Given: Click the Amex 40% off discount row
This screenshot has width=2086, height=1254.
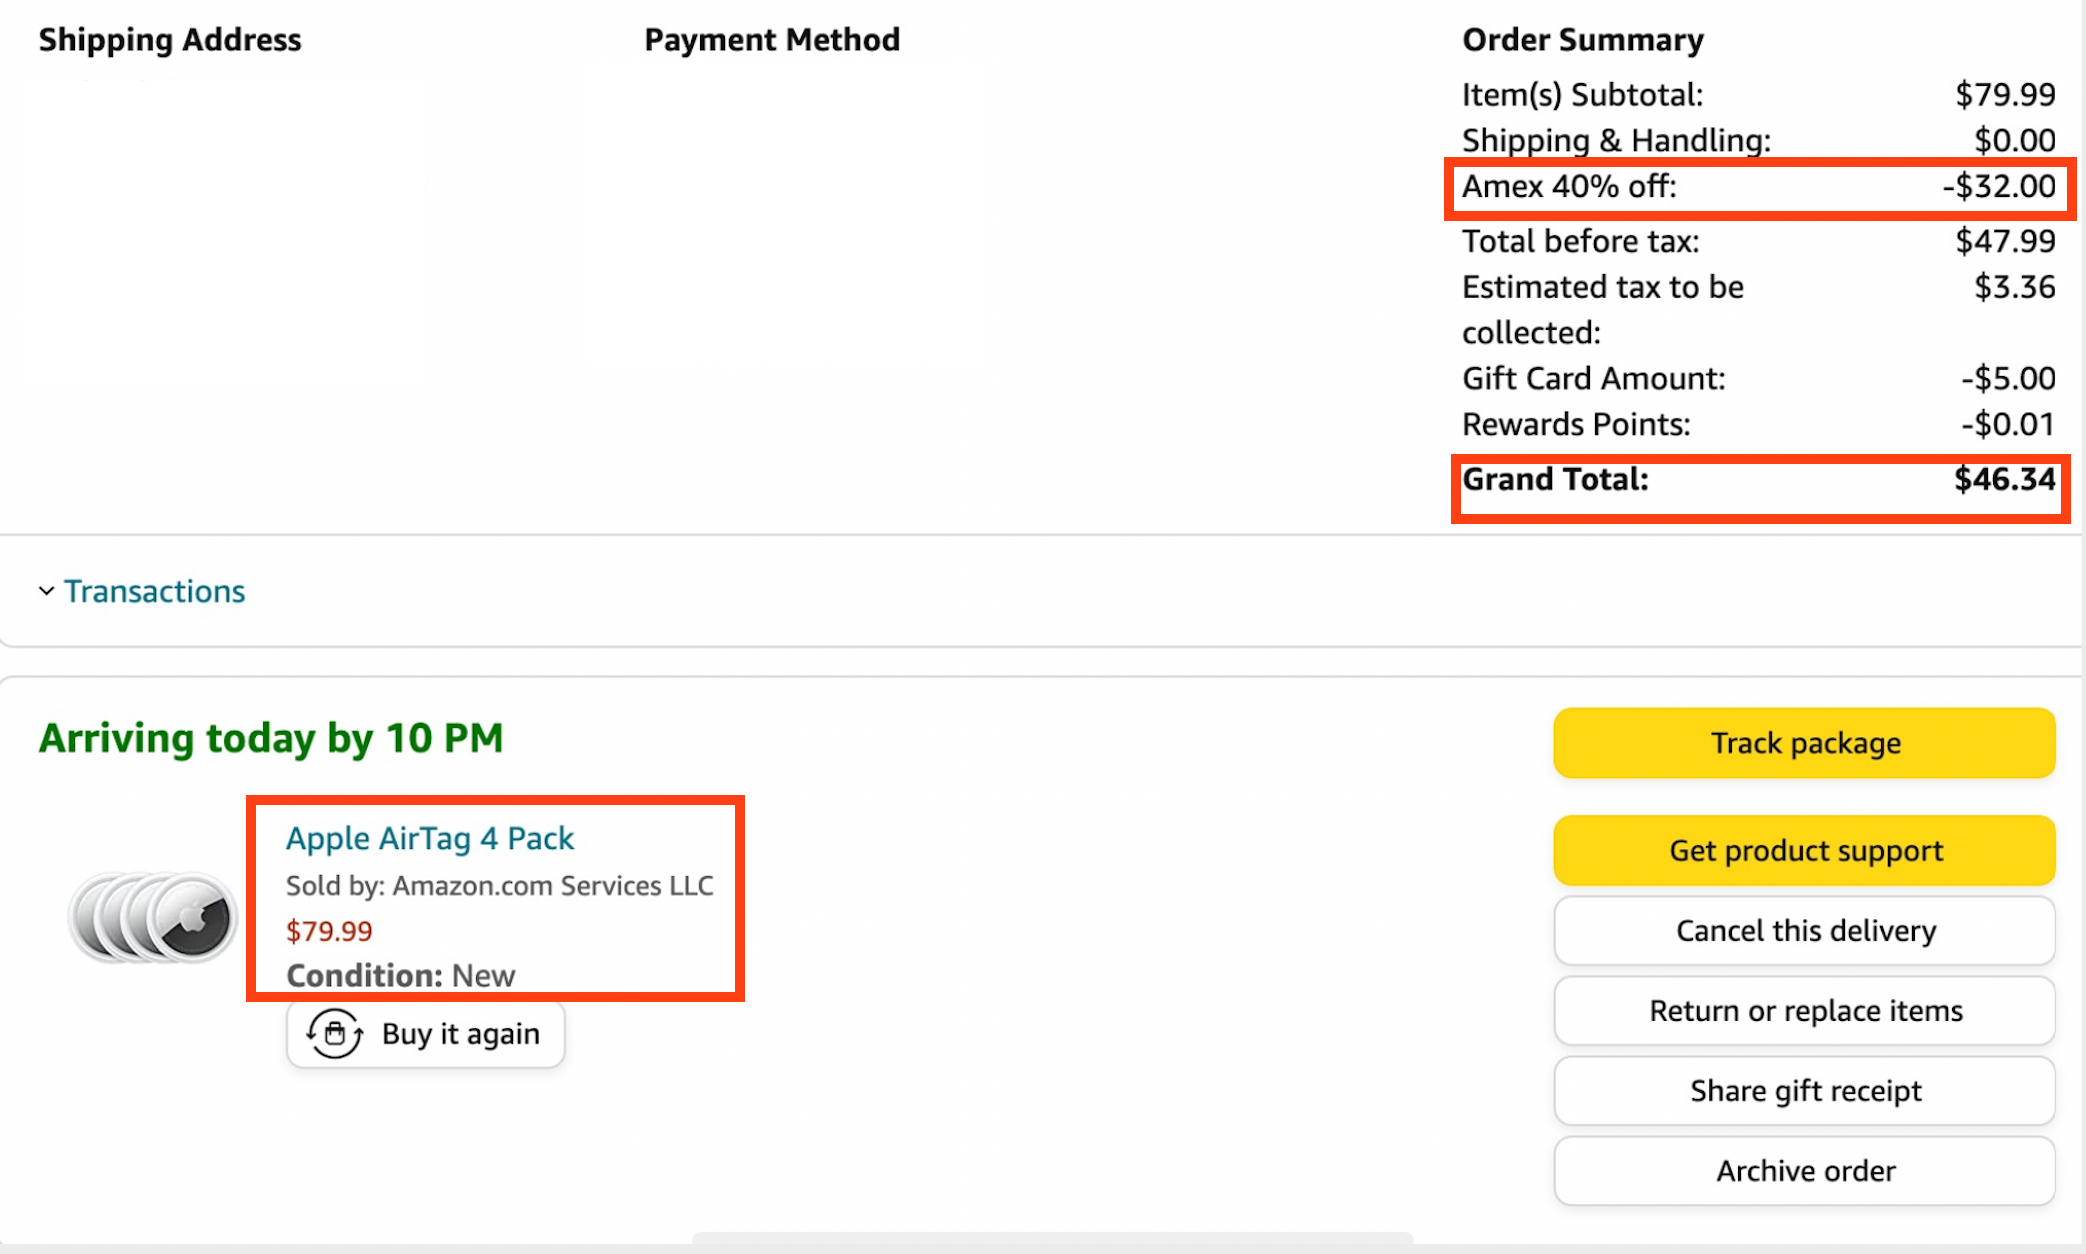Looking at the screenshot, I should pos(1758,186).
